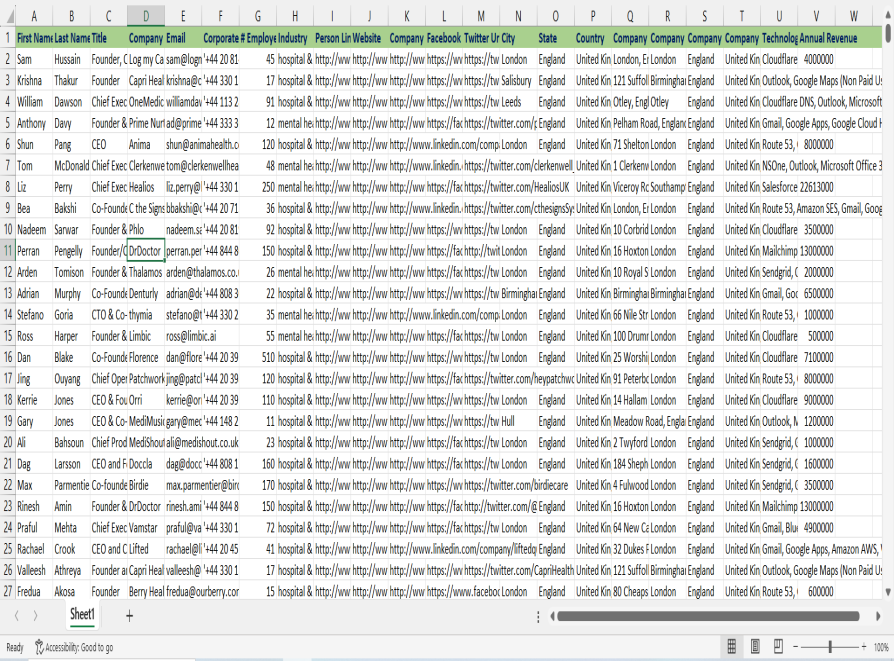894x661 pixels.
Task: Click the DrDoctor cell in row 11
Action: click(146, 251)
